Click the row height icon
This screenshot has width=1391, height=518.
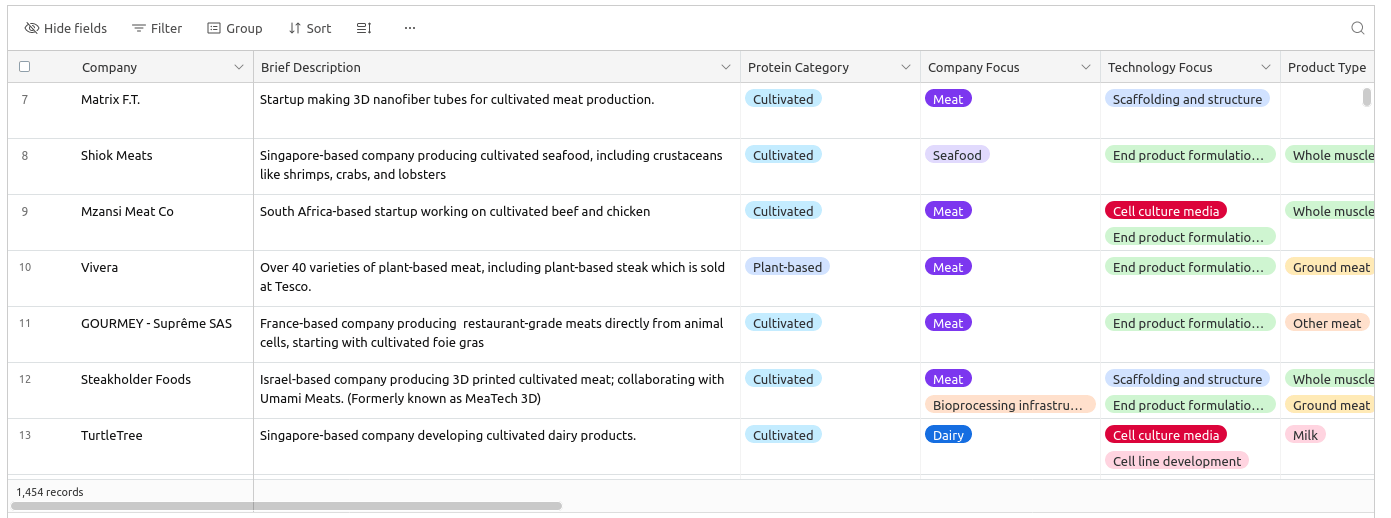[x=364, y=28]
